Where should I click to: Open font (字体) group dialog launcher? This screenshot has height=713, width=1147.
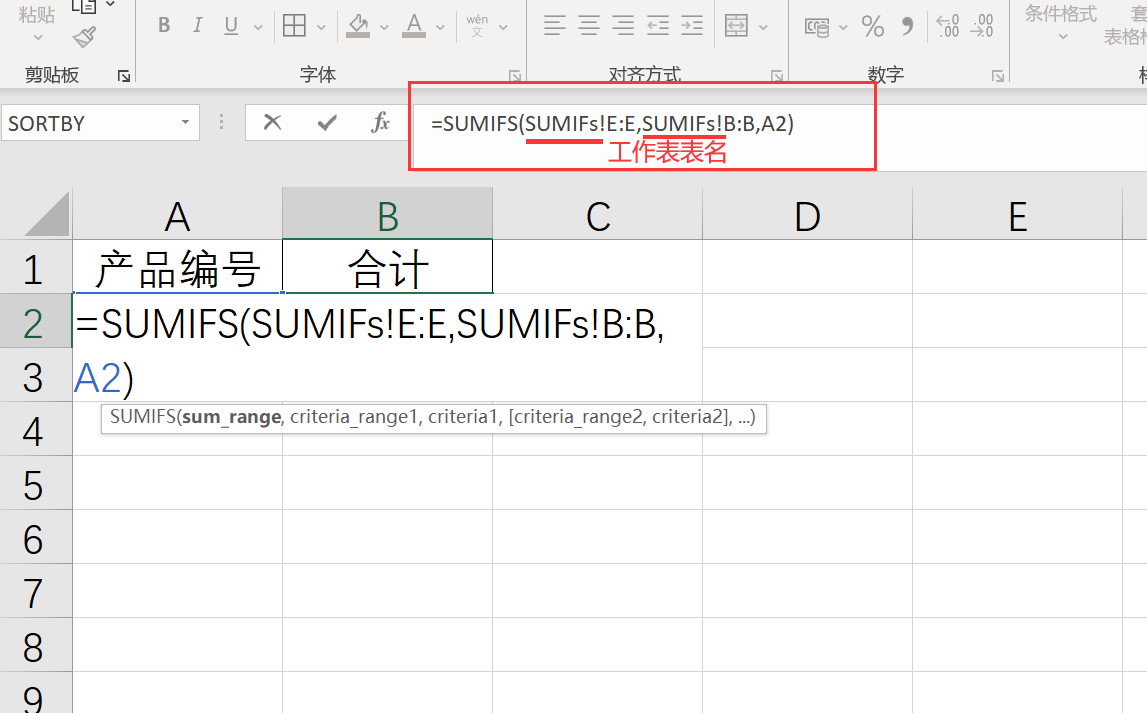(x=515, y=76)
